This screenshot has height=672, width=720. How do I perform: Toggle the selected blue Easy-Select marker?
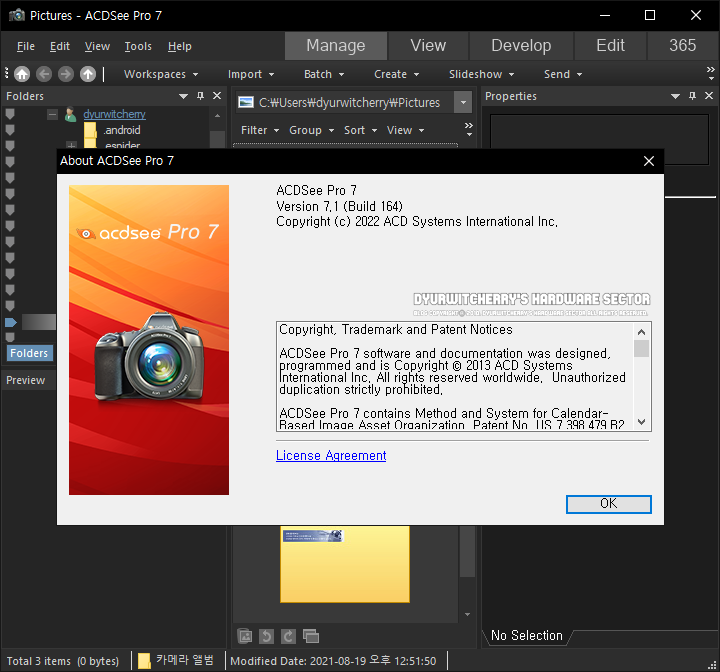(11, 322)
